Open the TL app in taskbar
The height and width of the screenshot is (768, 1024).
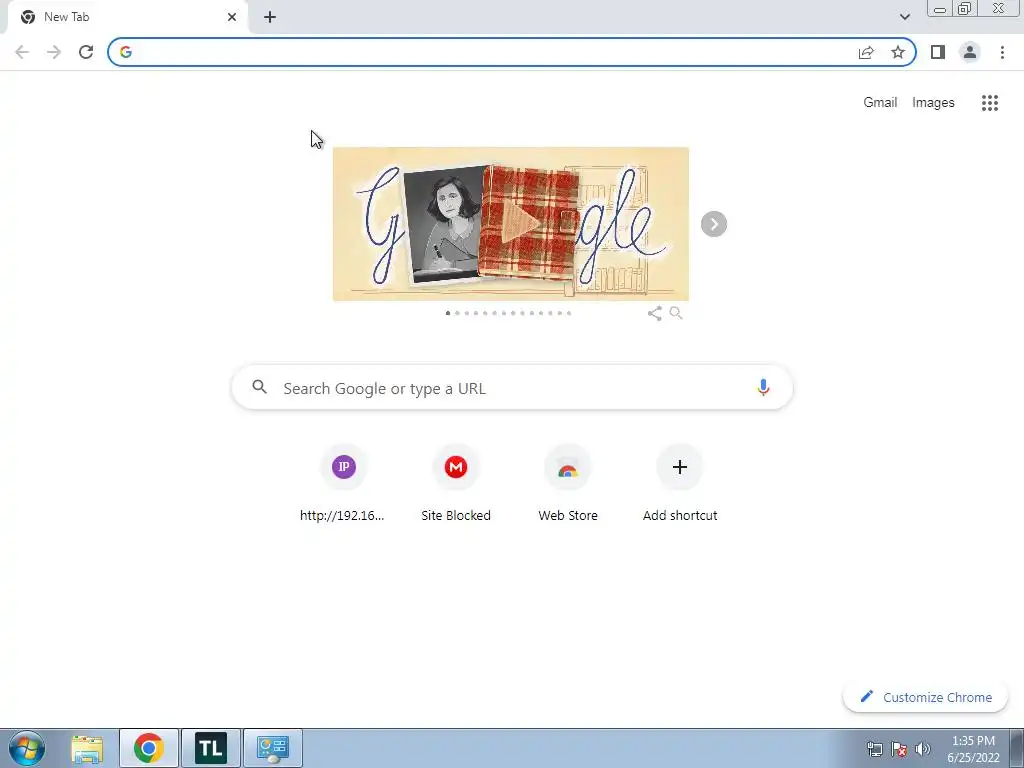(211, 748)
